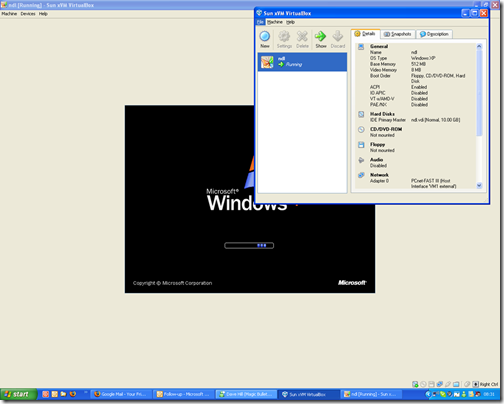504x404 pixels.
Task: Open the File menu in VirtualBox manager
Action: pyautogui.click(x=260, y=22)
